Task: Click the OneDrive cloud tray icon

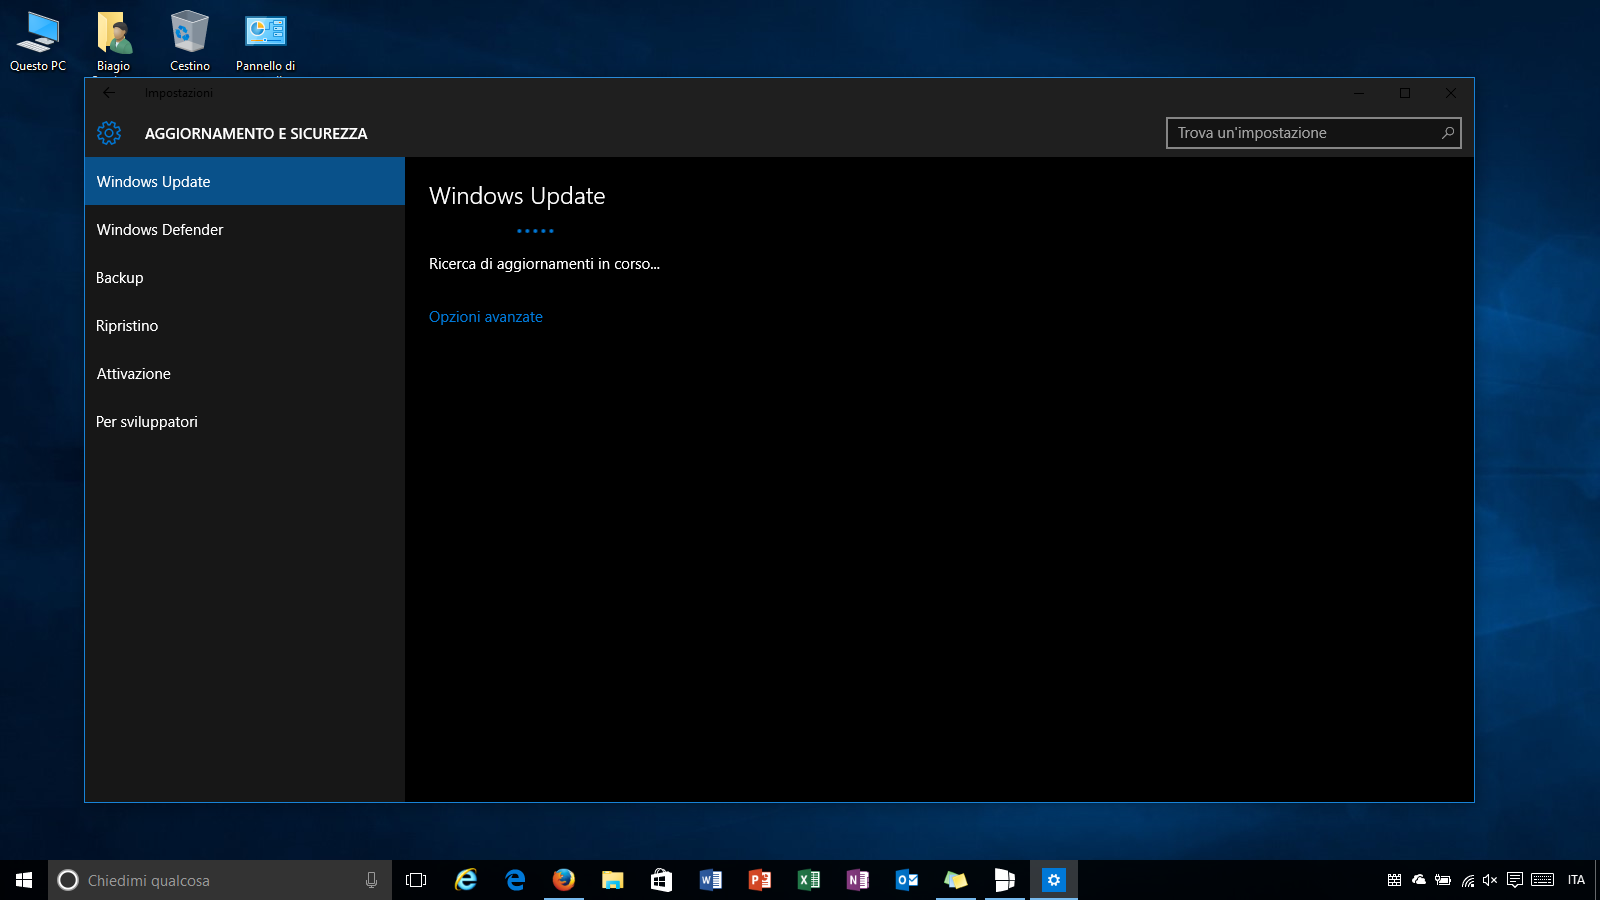Action: click(1418, 880)
